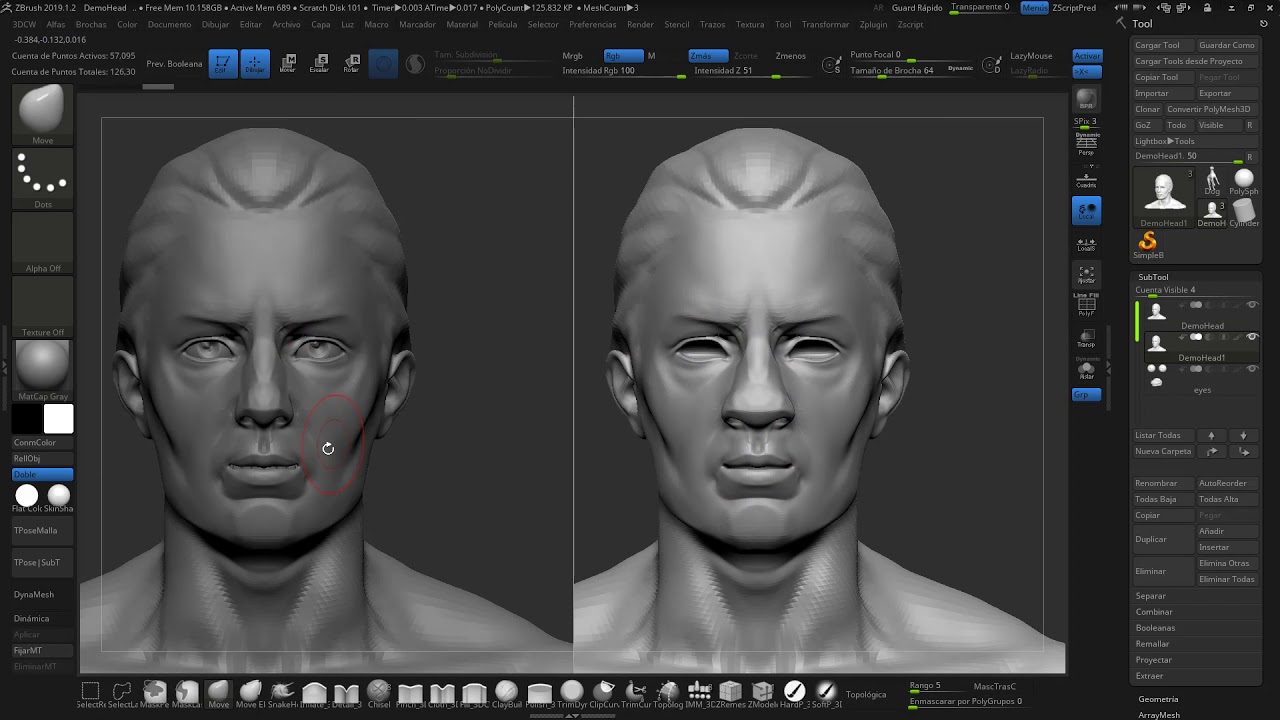Viewport: 1280px width, 720px height.
Task: Select the Chisel brush in bottom shelf
Action: pos(379,693)
